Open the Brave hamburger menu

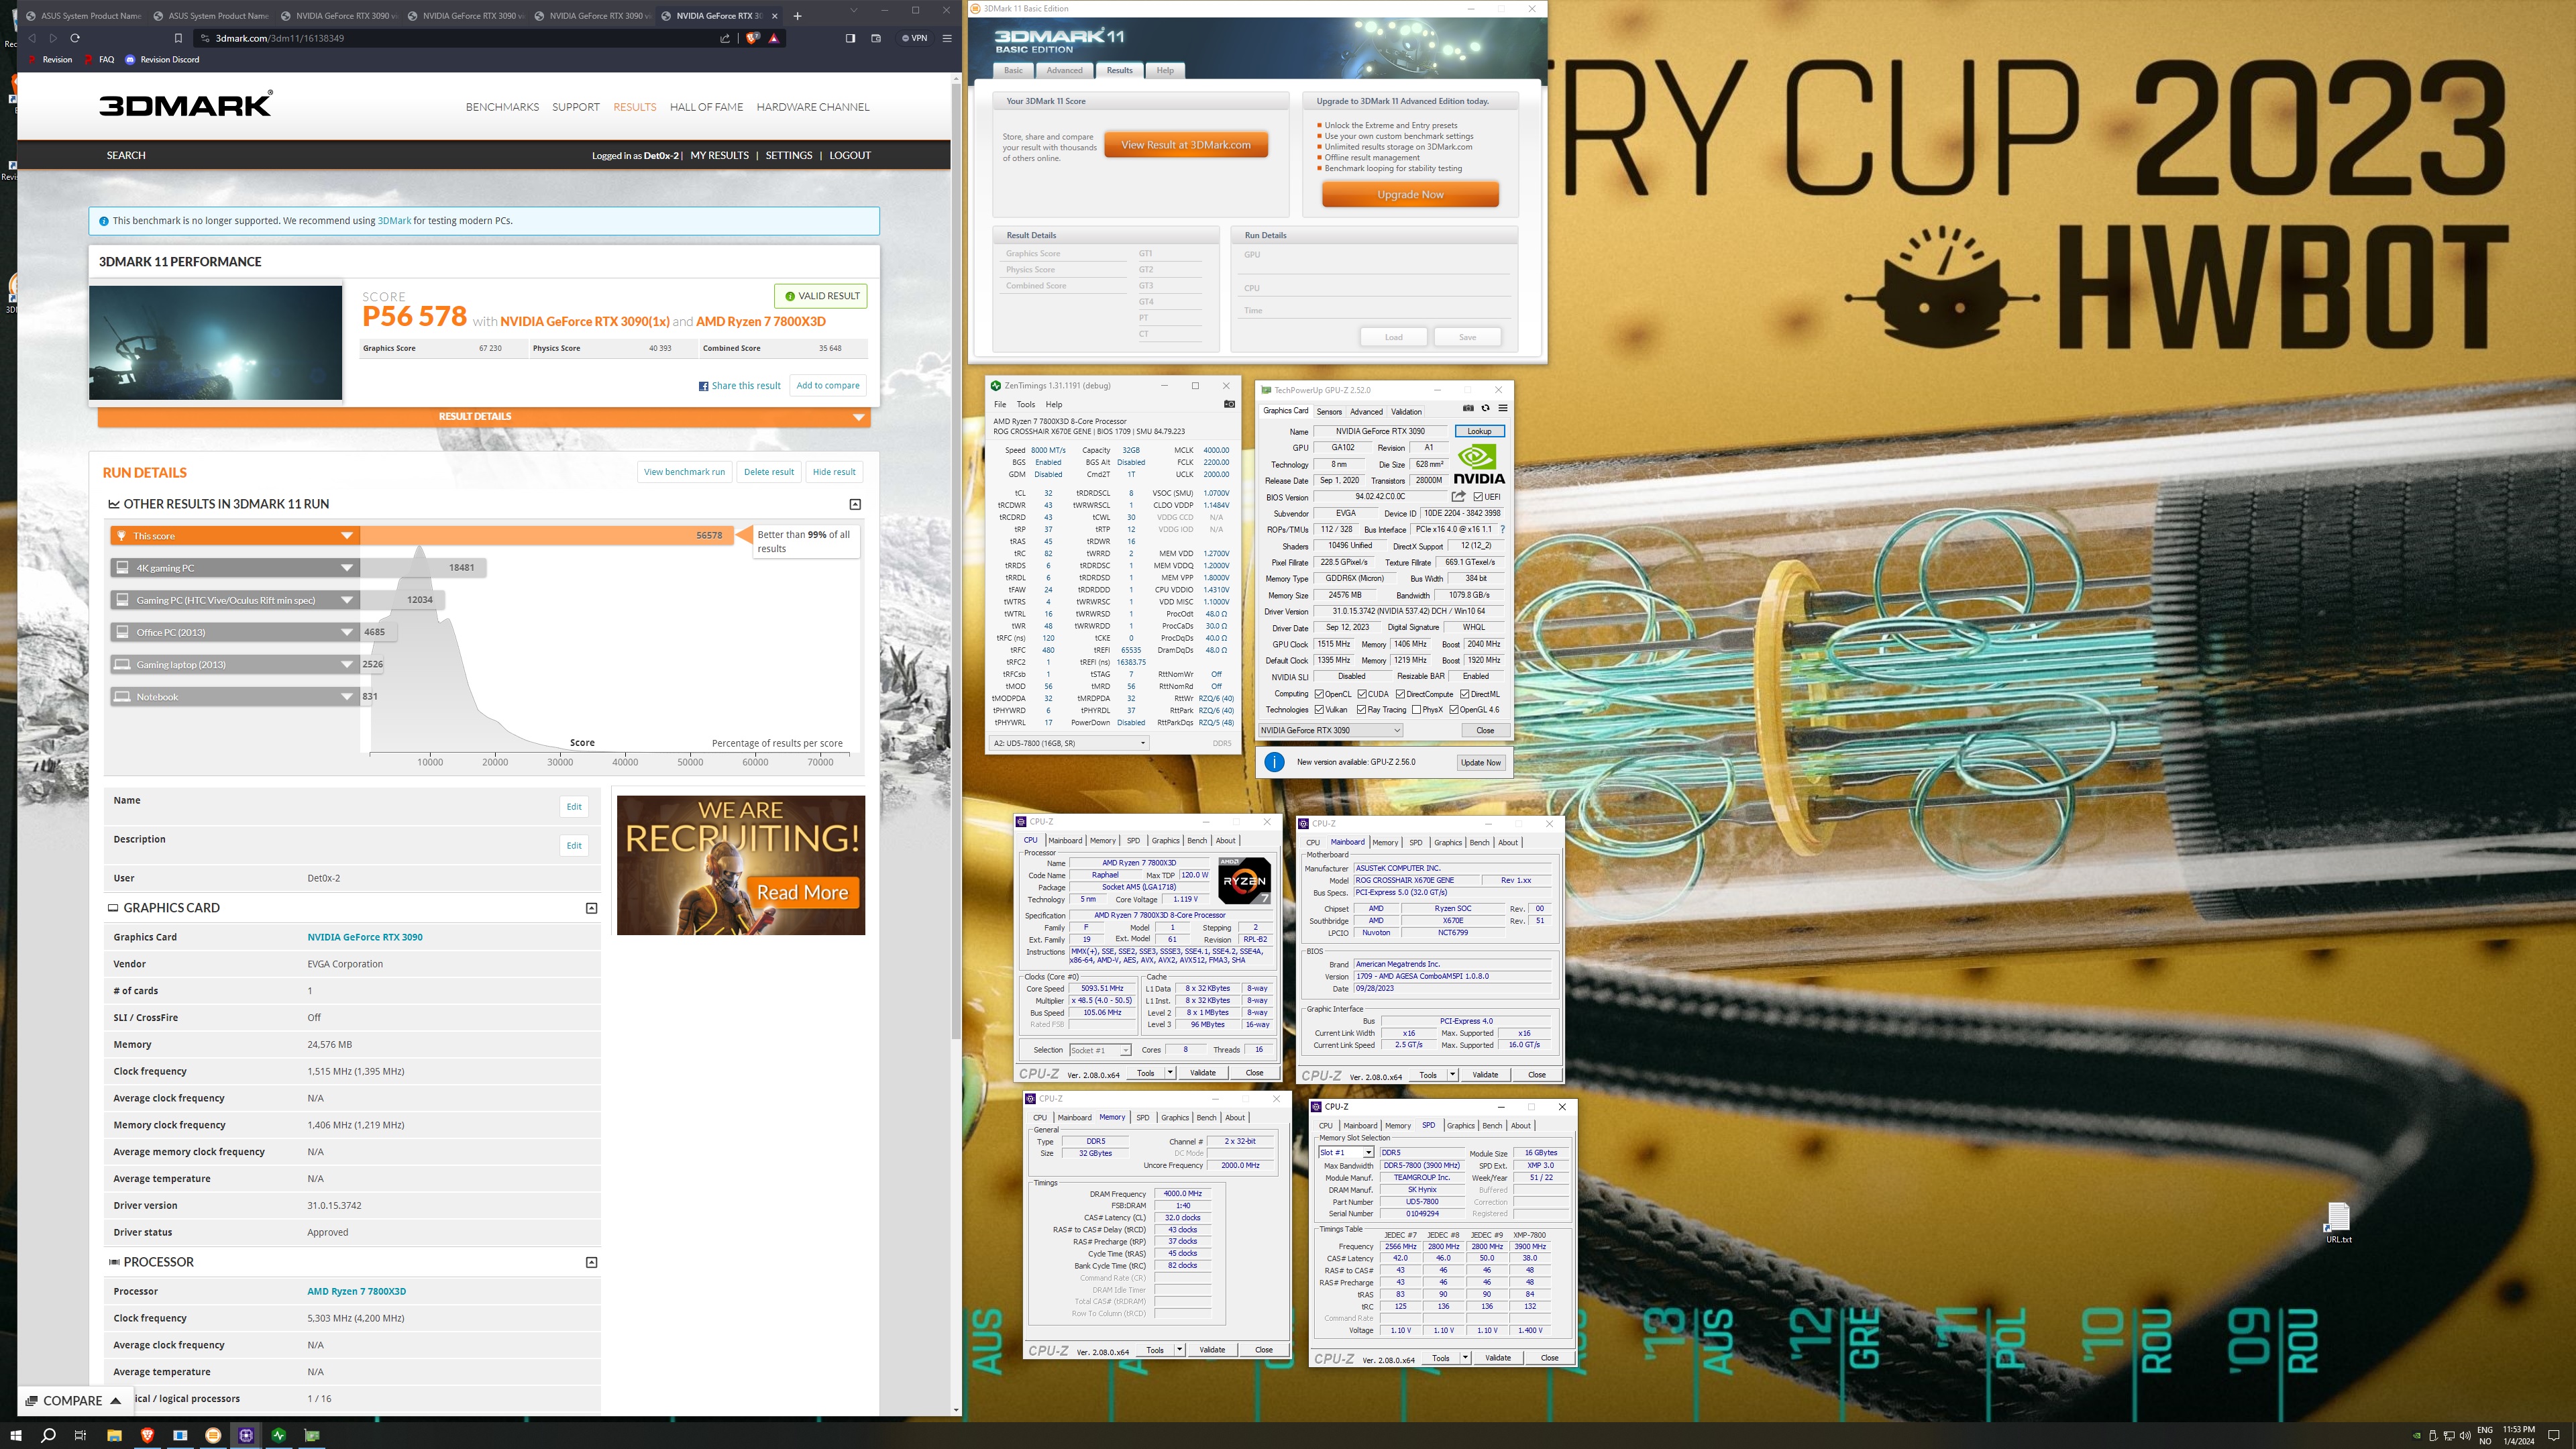coord(947,38)
